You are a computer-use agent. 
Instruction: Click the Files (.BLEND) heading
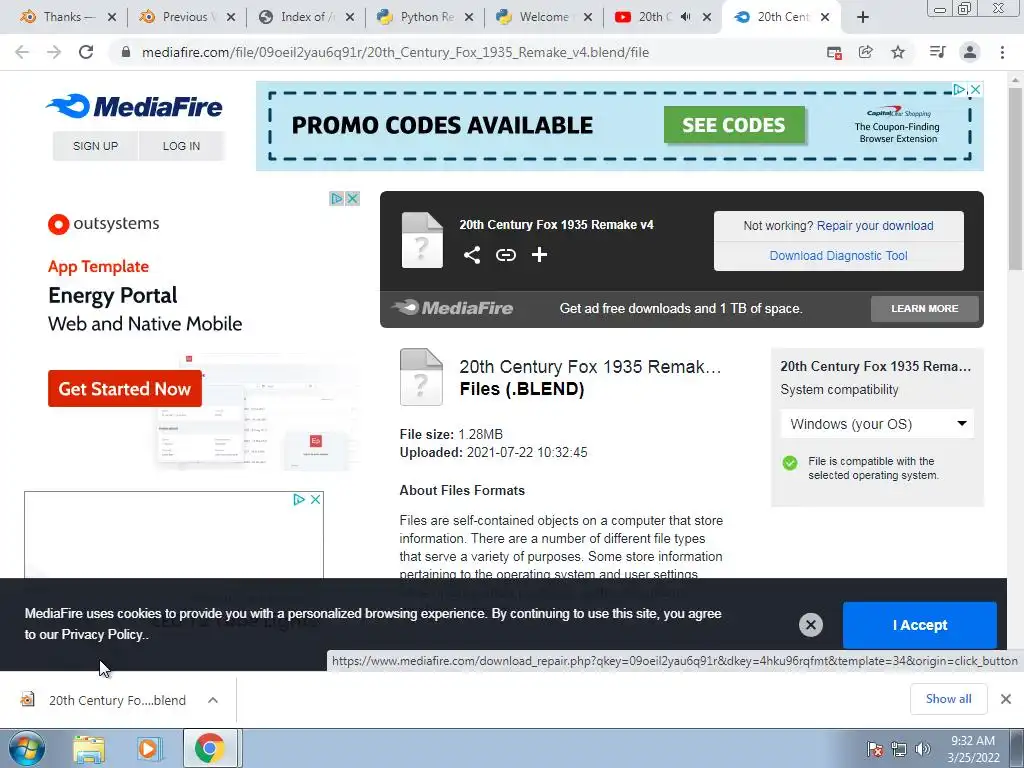click(522, 389)
